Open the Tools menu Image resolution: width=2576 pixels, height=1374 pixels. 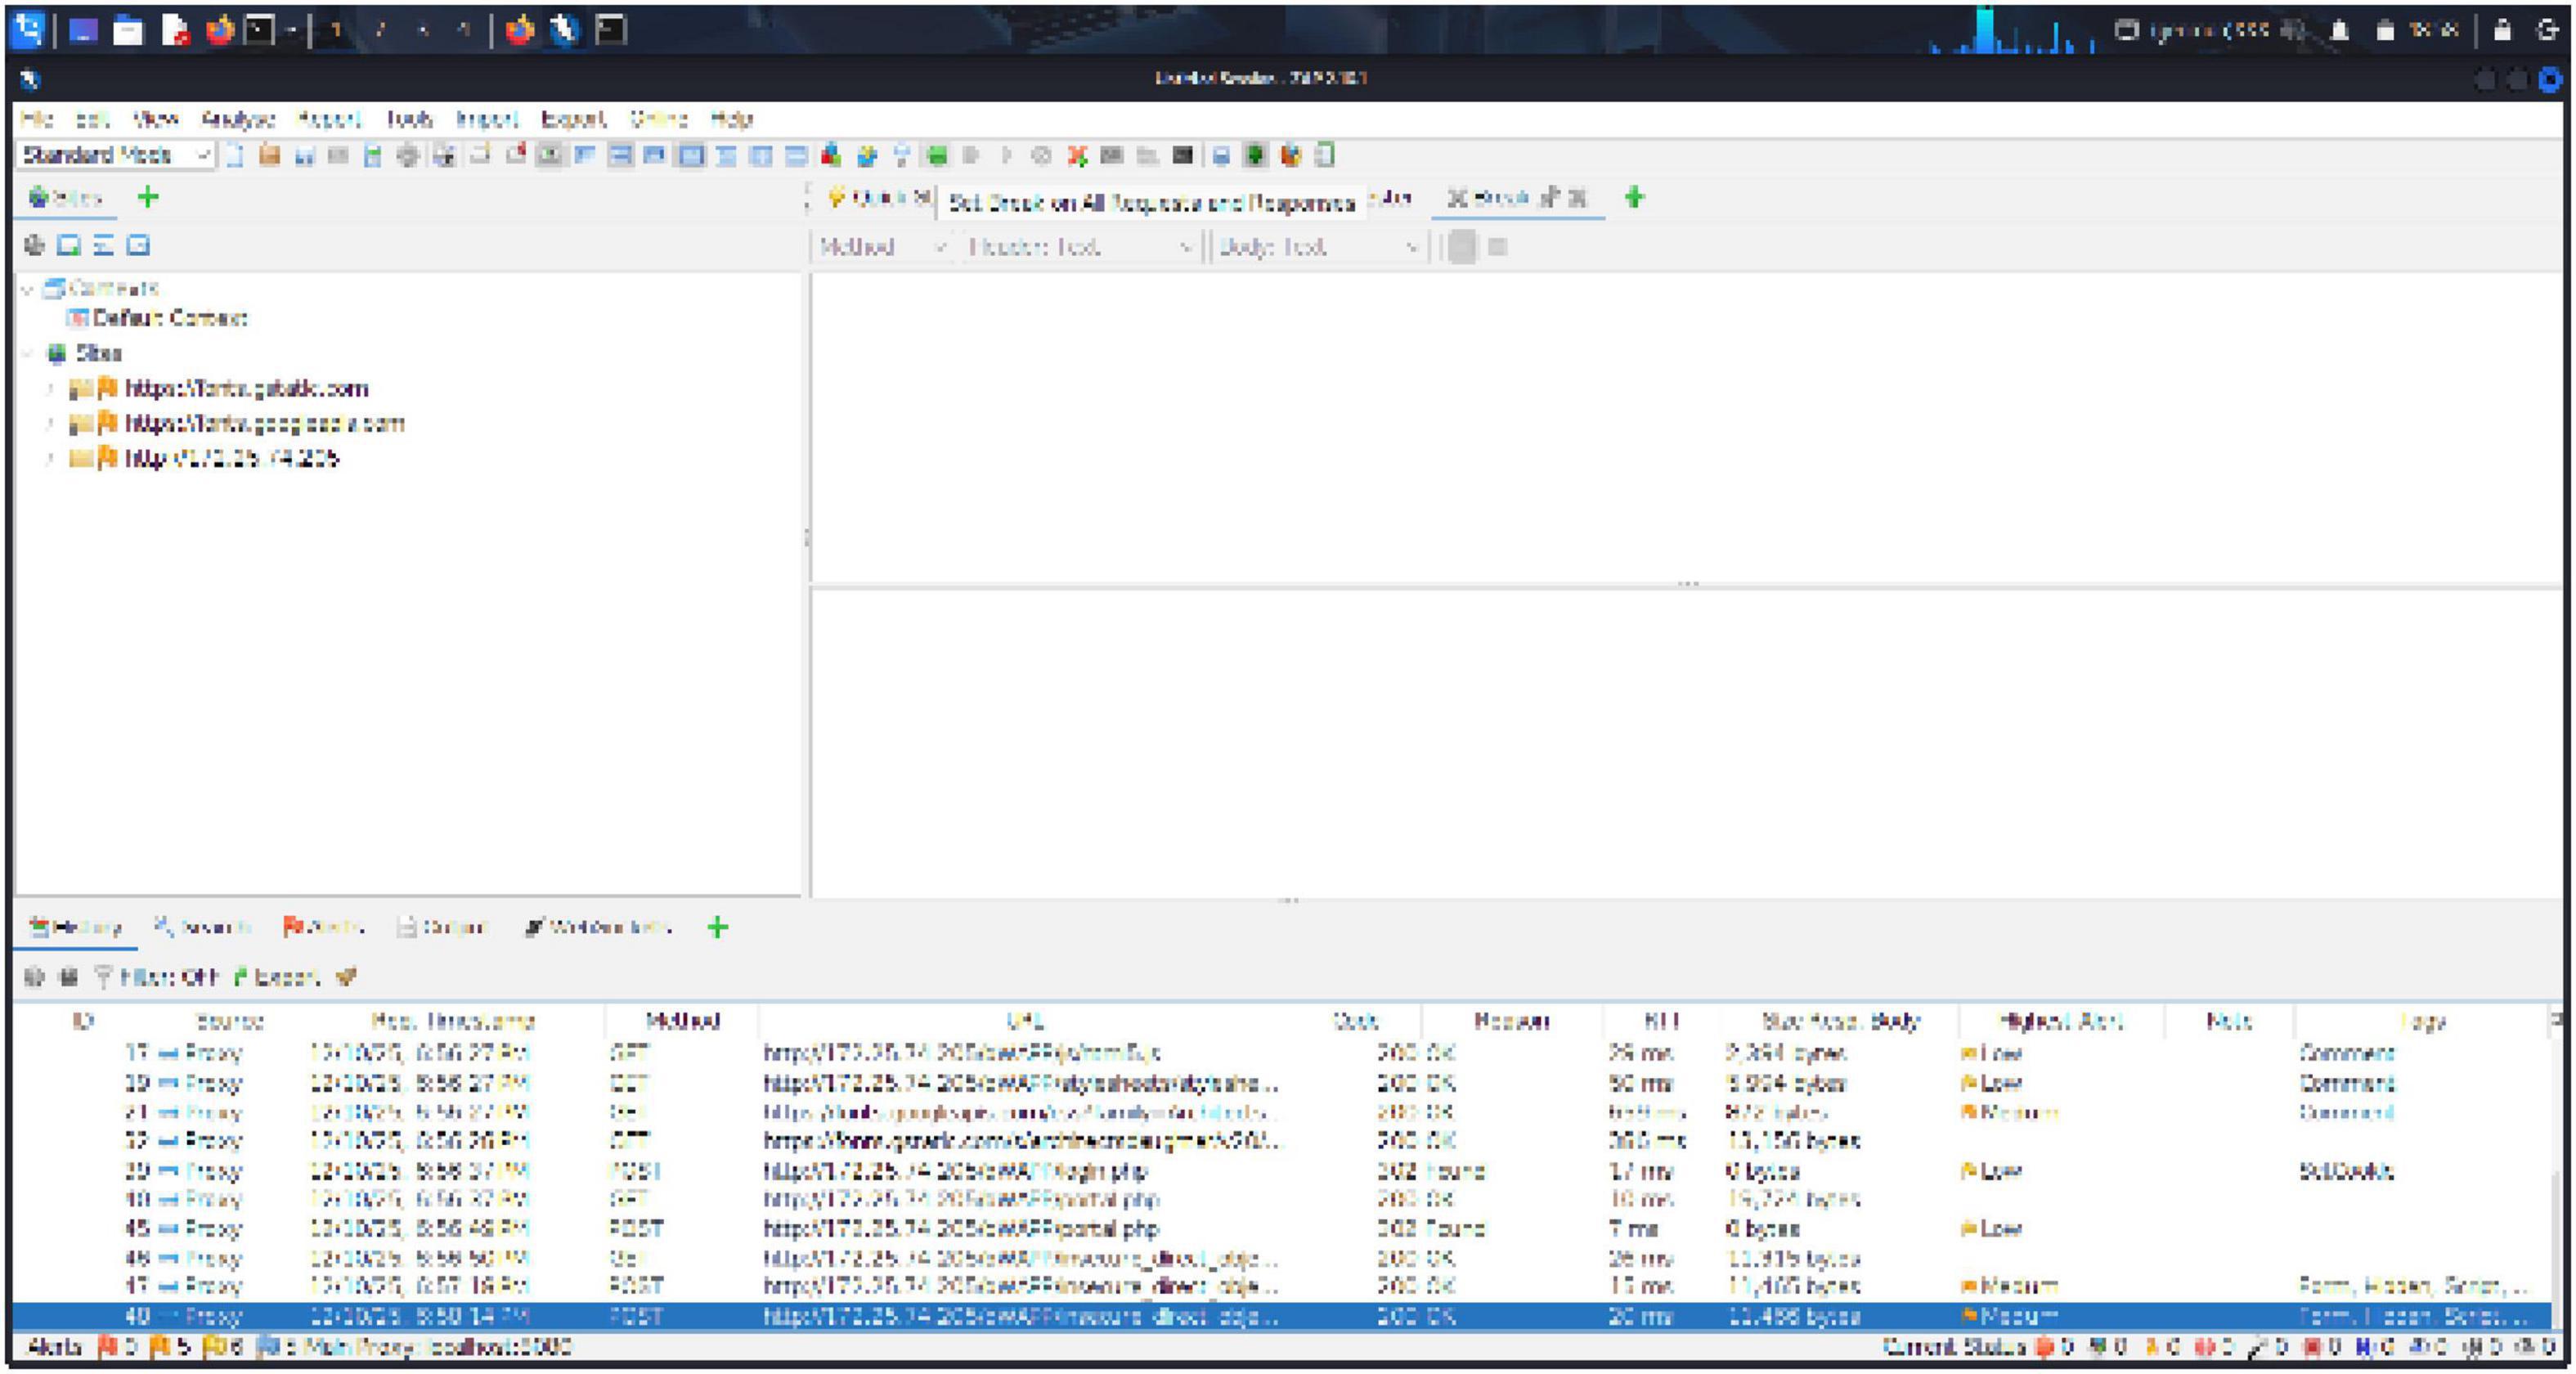click(409, 119)
